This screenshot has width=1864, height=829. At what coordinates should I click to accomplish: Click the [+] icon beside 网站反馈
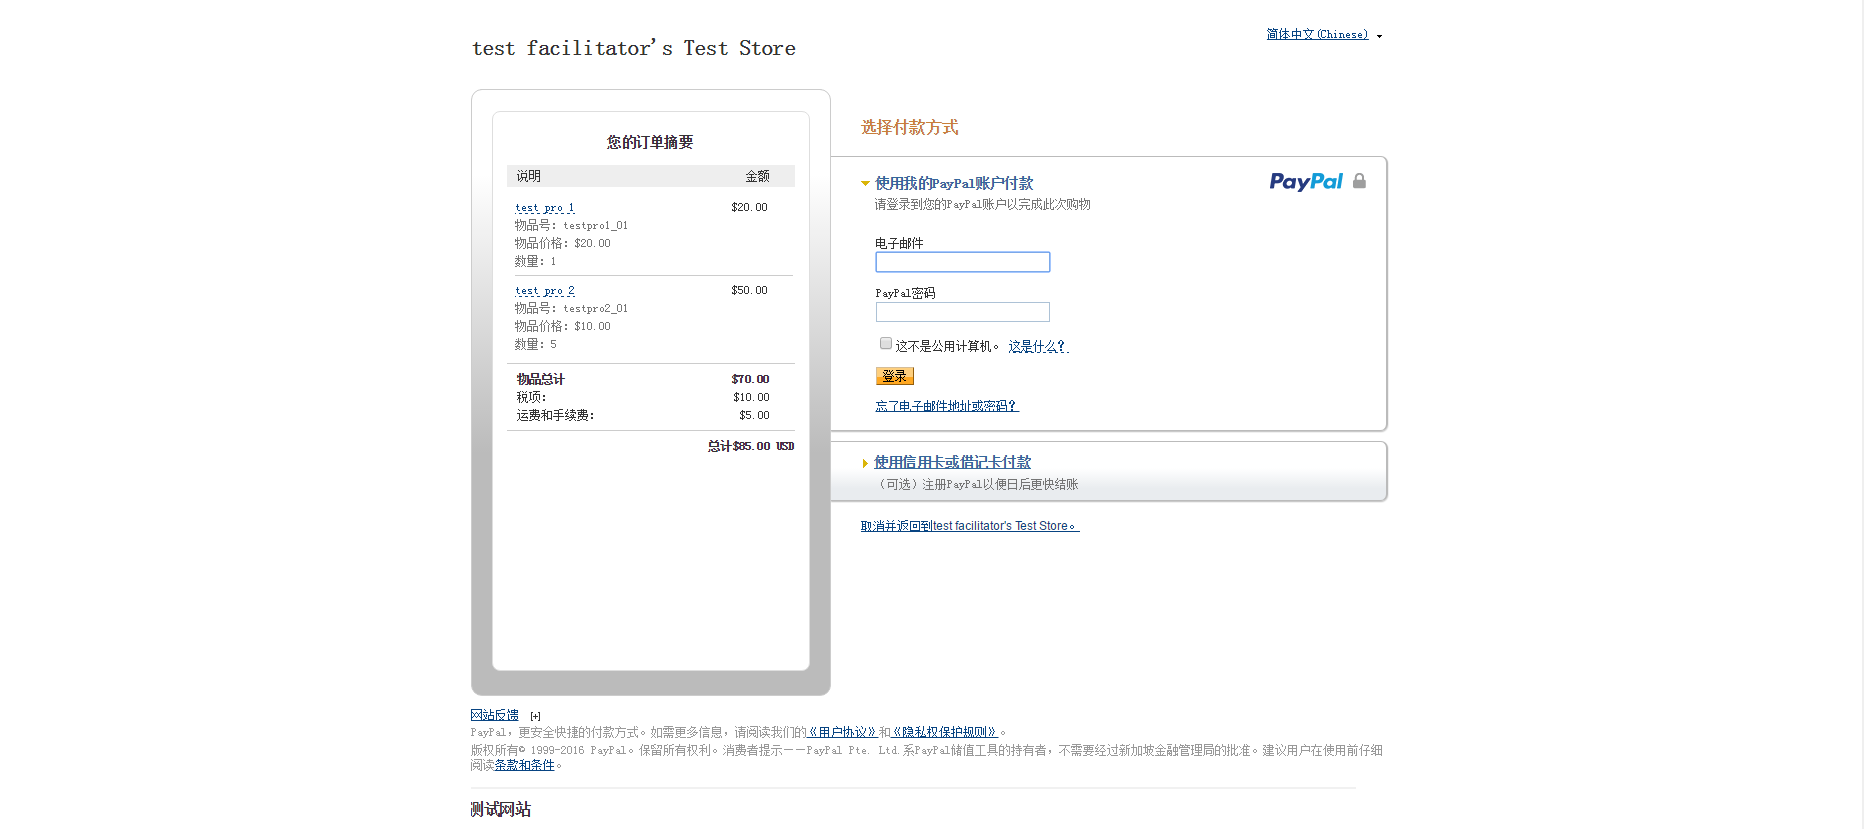(x=535, y=716)
